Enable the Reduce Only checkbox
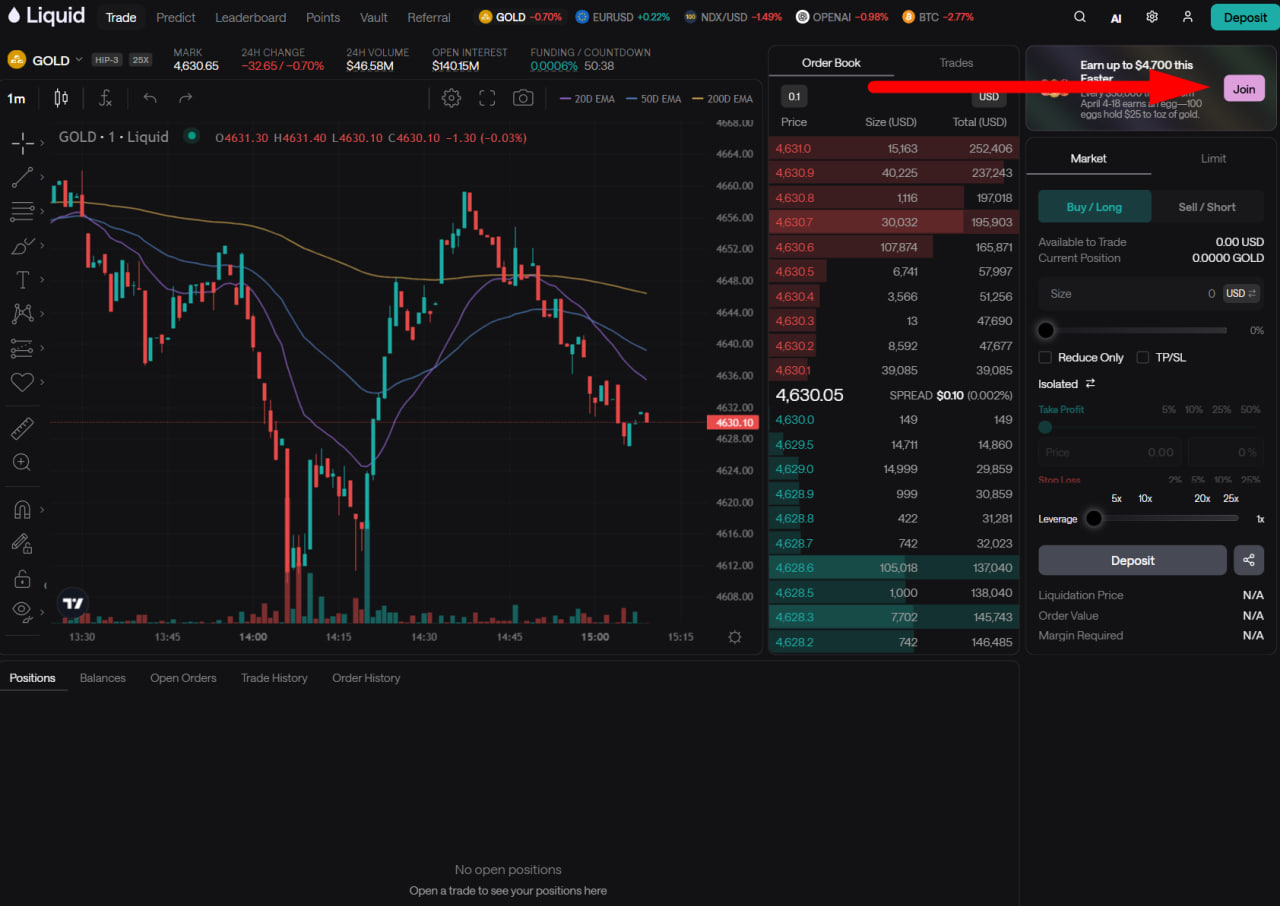 (1045, 357)
